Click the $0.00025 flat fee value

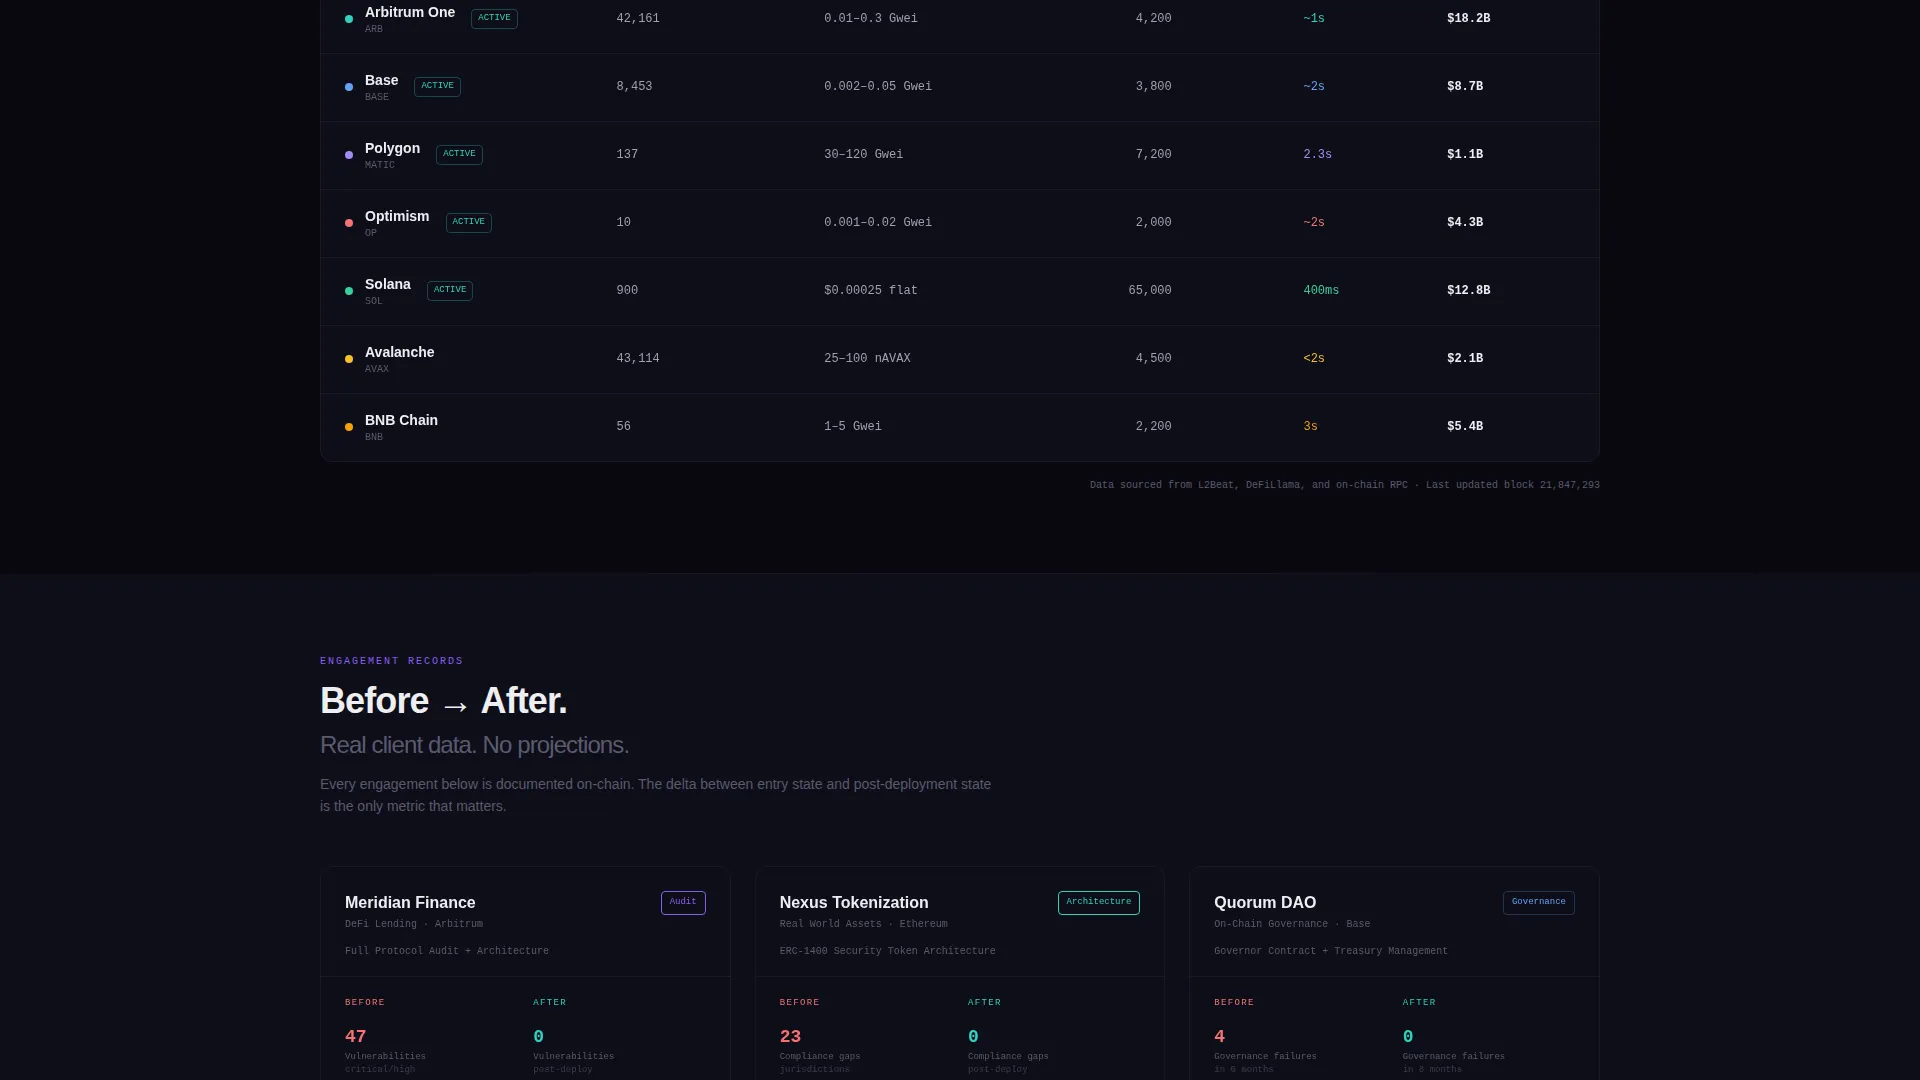[x=870, y=290]
